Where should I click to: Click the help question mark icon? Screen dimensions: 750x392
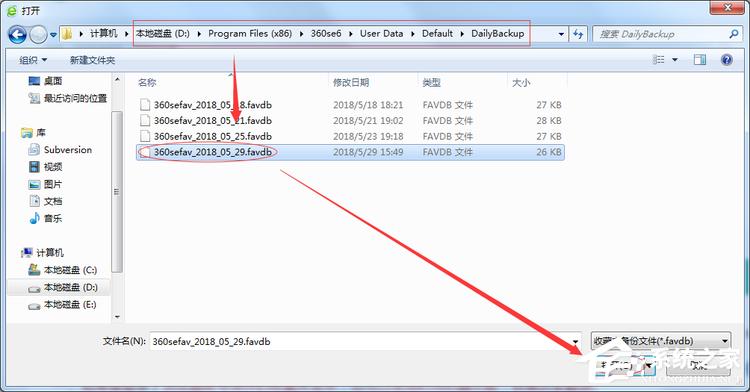tap(727, 60)
